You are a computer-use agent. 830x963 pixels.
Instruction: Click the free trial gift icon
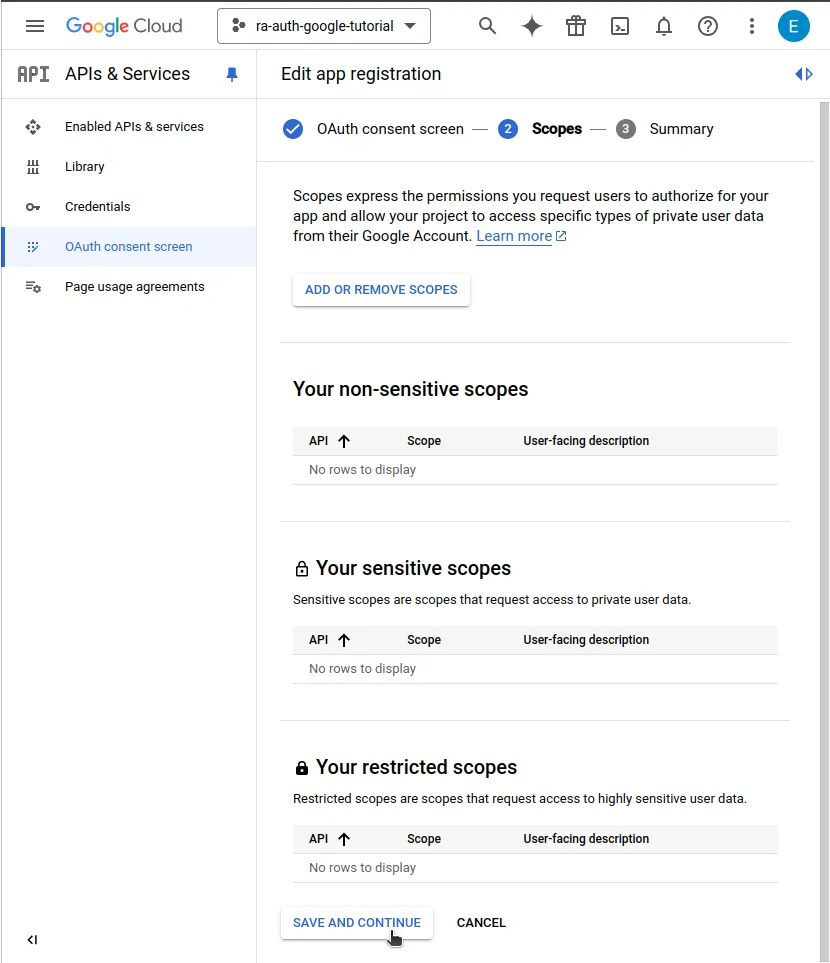(576, 26)
